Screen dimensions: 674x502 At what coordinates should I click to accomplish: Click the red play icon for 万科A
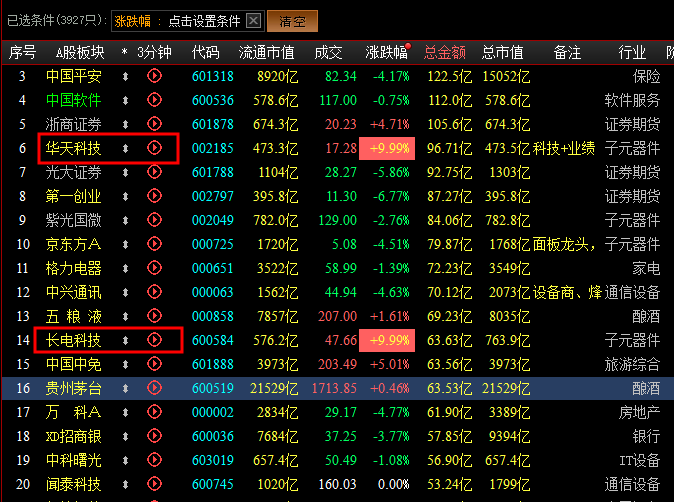[x=154, y=412]
